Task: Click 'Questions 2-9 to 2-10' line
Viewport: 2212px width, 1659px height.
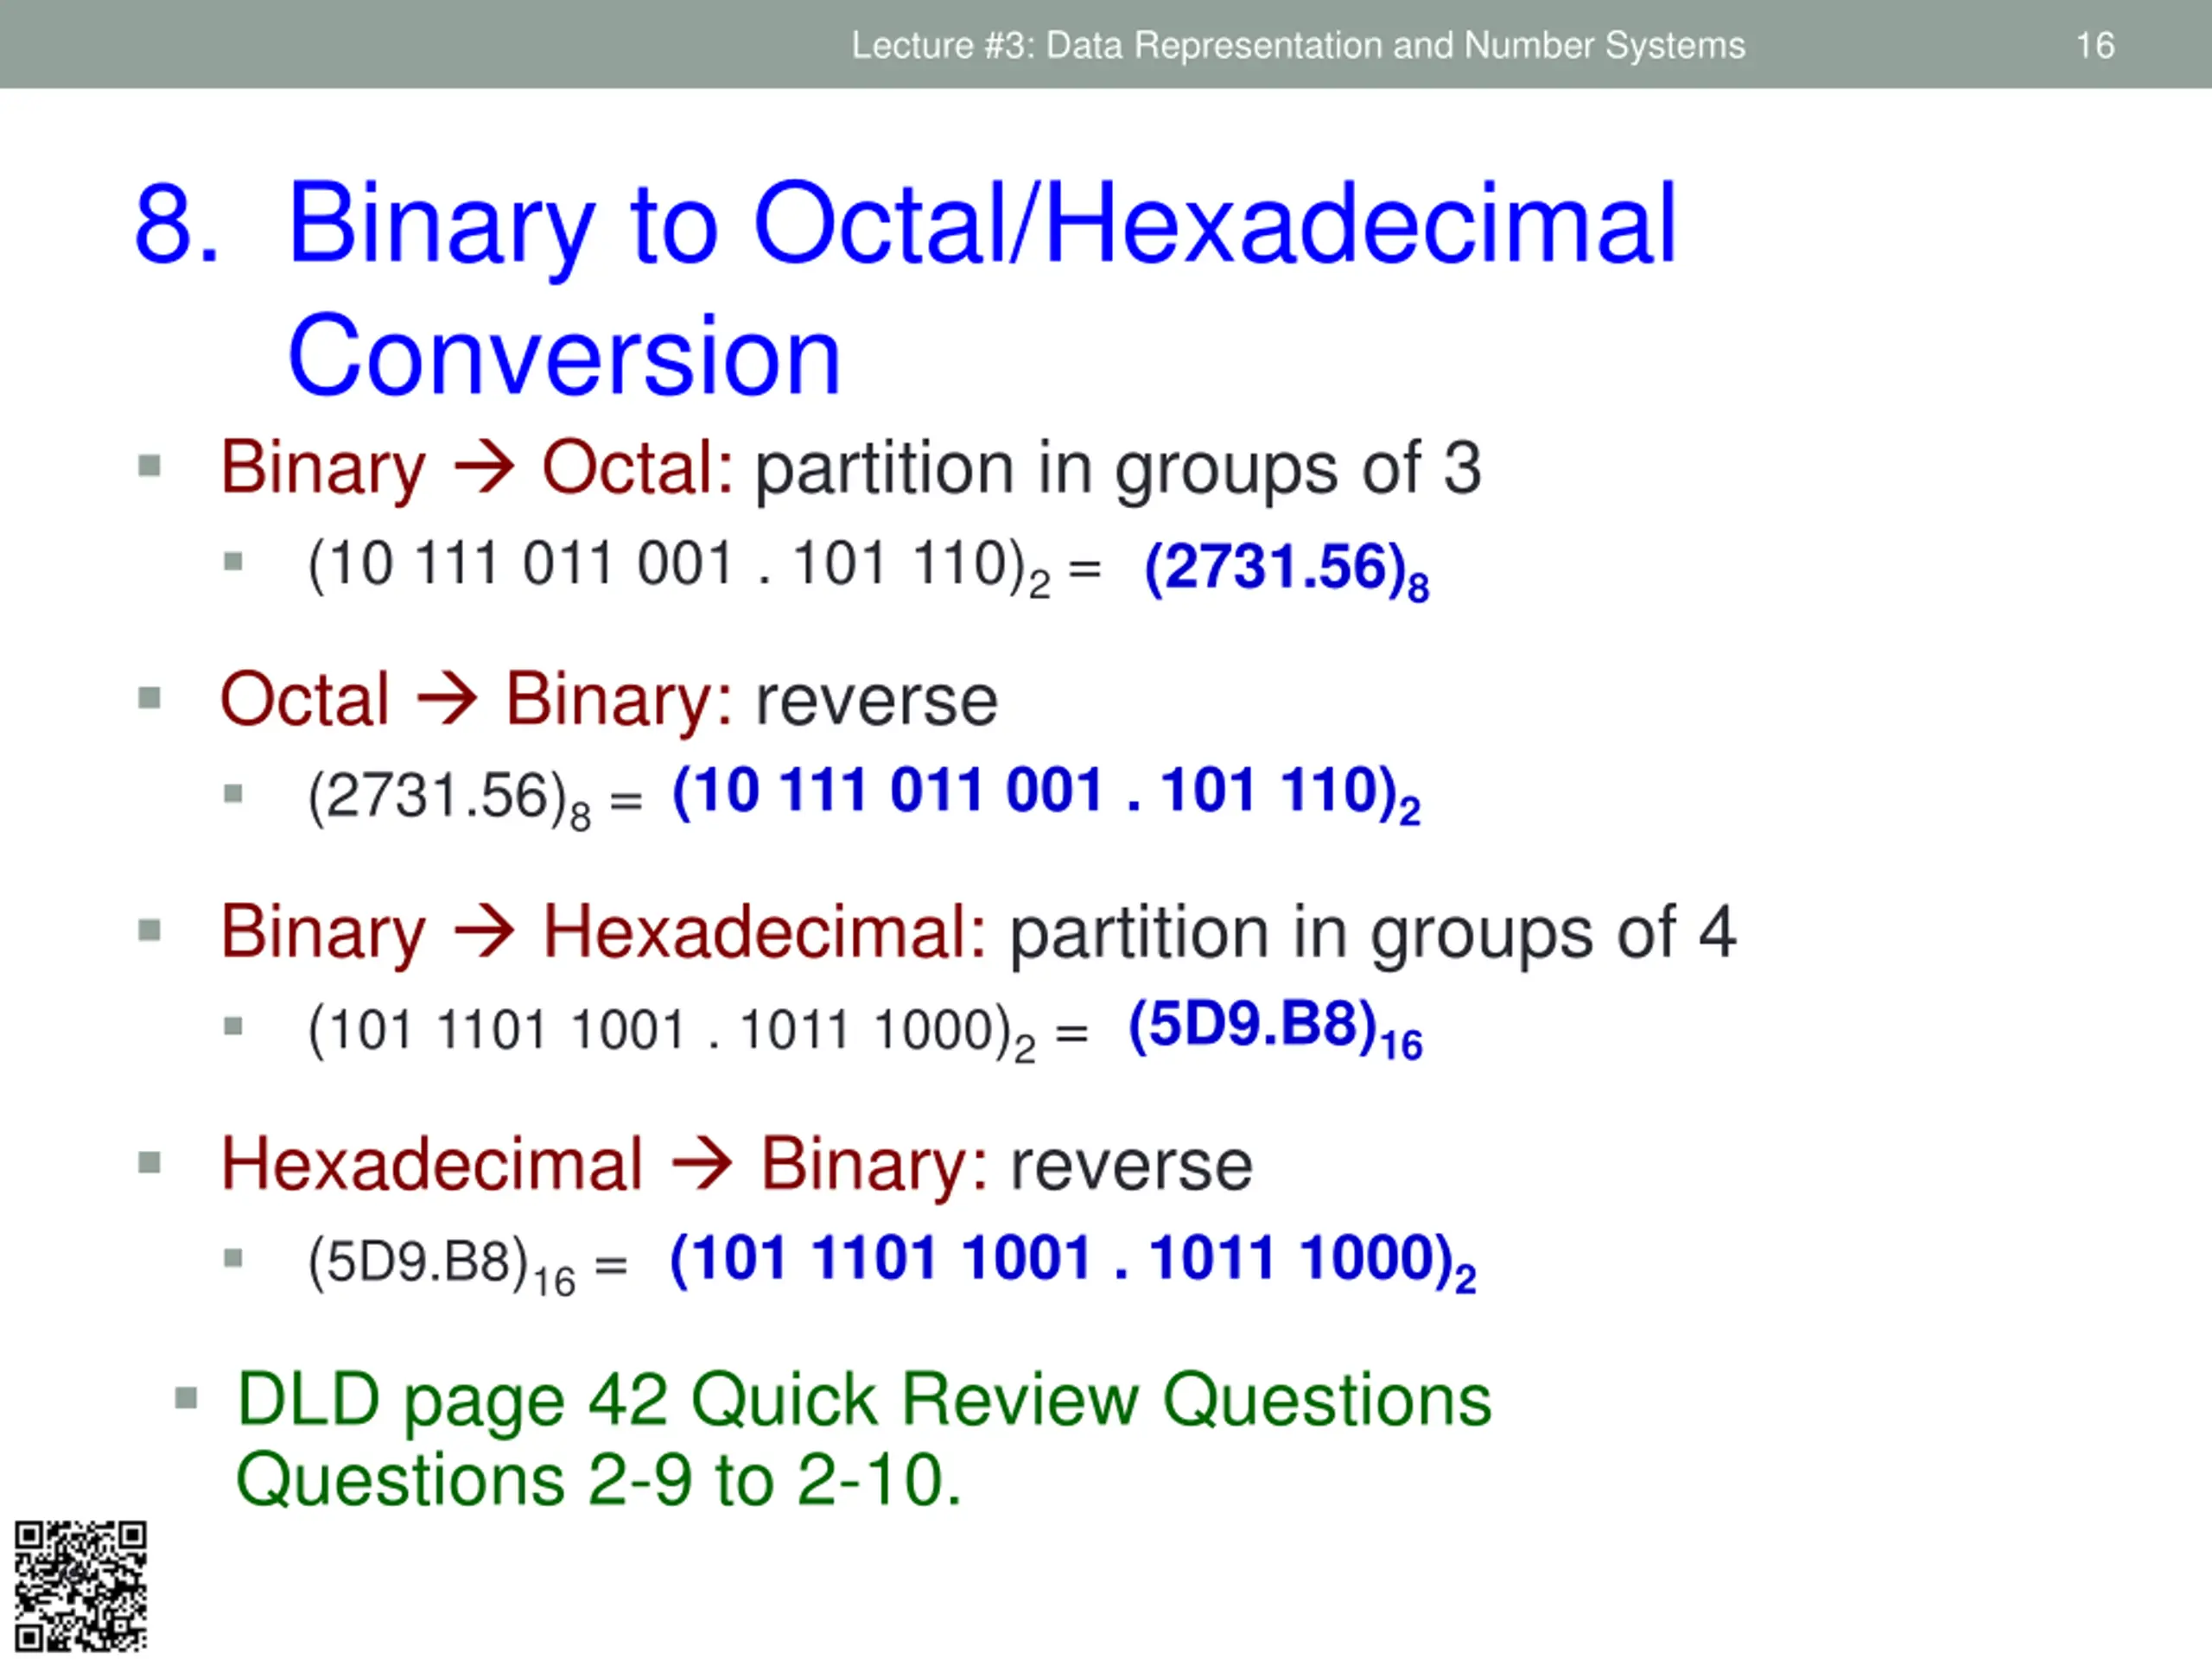Action: click(x=598, y=1479)
